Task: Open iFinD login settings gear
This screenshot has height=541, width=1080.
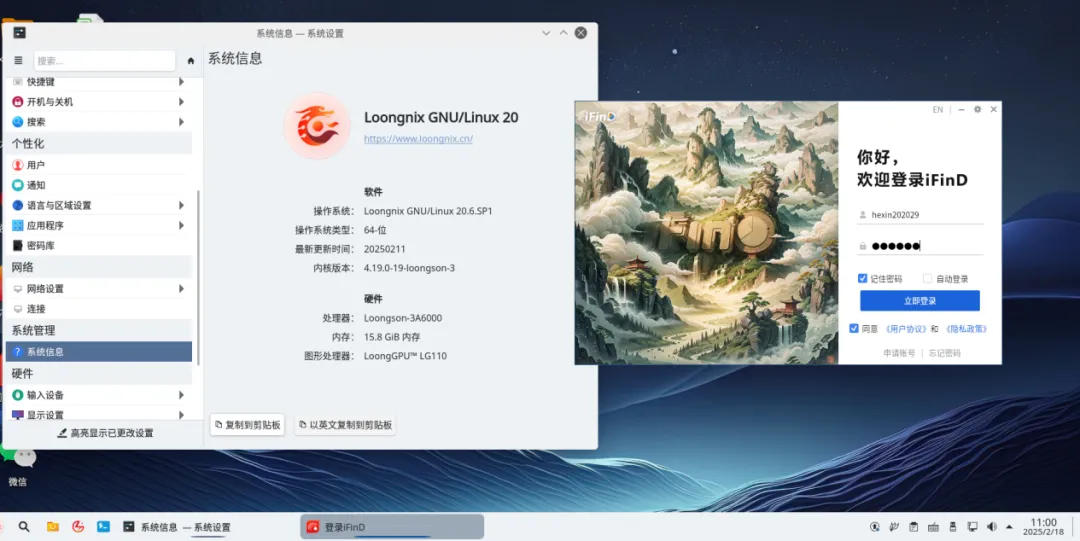Action: (x=977, y=110)
